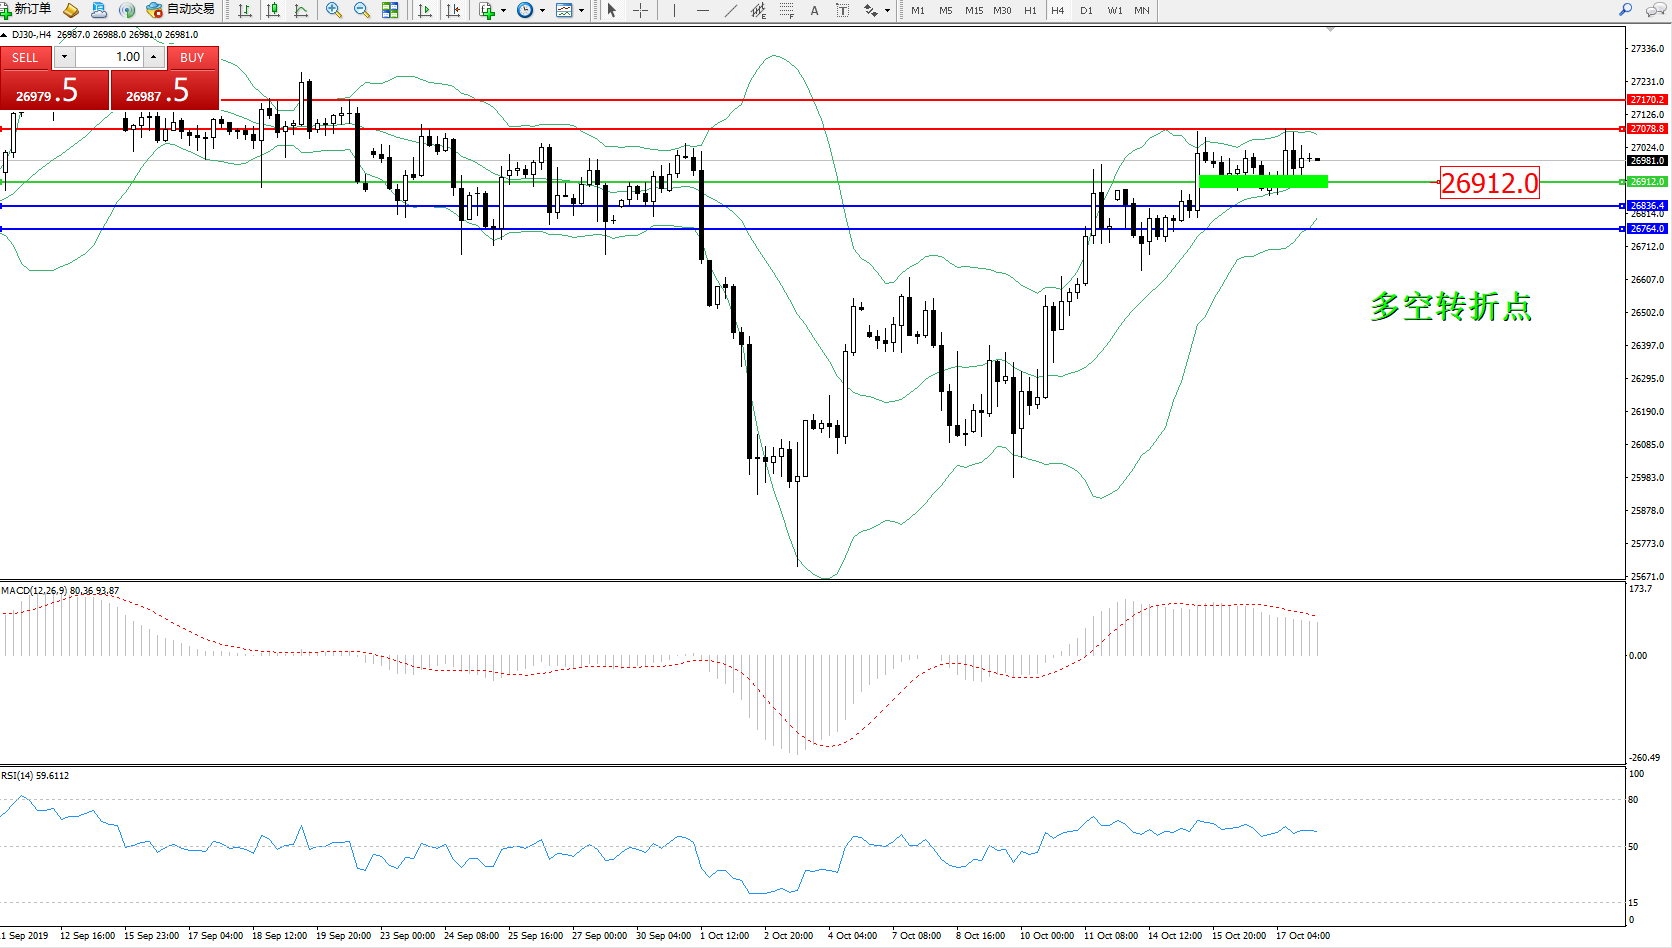Toggle the 自动交易 auto trading button

click(x=181, y=10)
